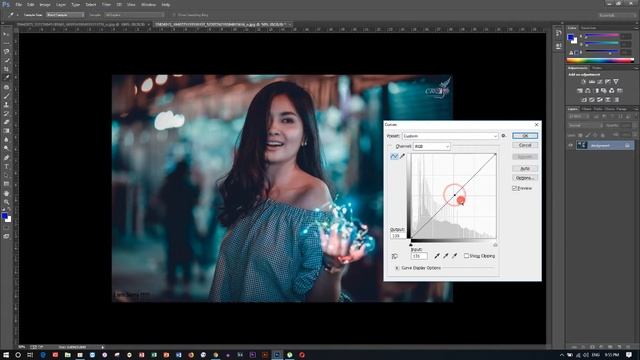640x360 pixels.
Task: Open the Color panel flyout menu
Action: point(636,28)
